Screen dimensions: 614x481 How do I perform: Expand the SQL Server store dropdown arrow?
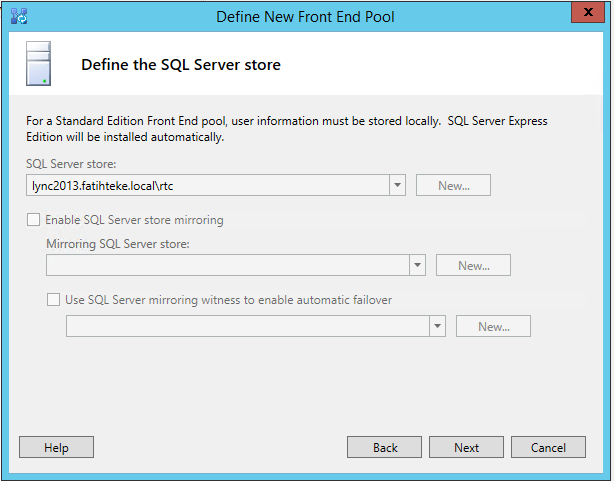396,185
